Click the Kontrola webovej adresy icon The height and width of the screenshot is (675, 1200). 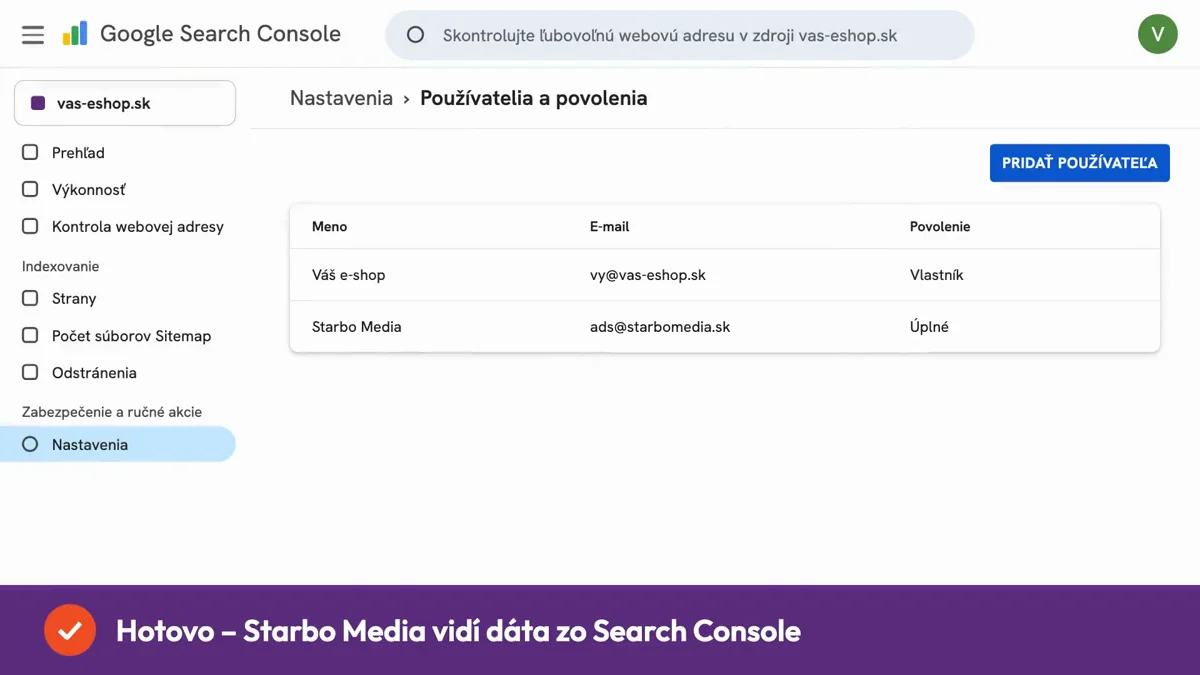click(x=30, y=226)
